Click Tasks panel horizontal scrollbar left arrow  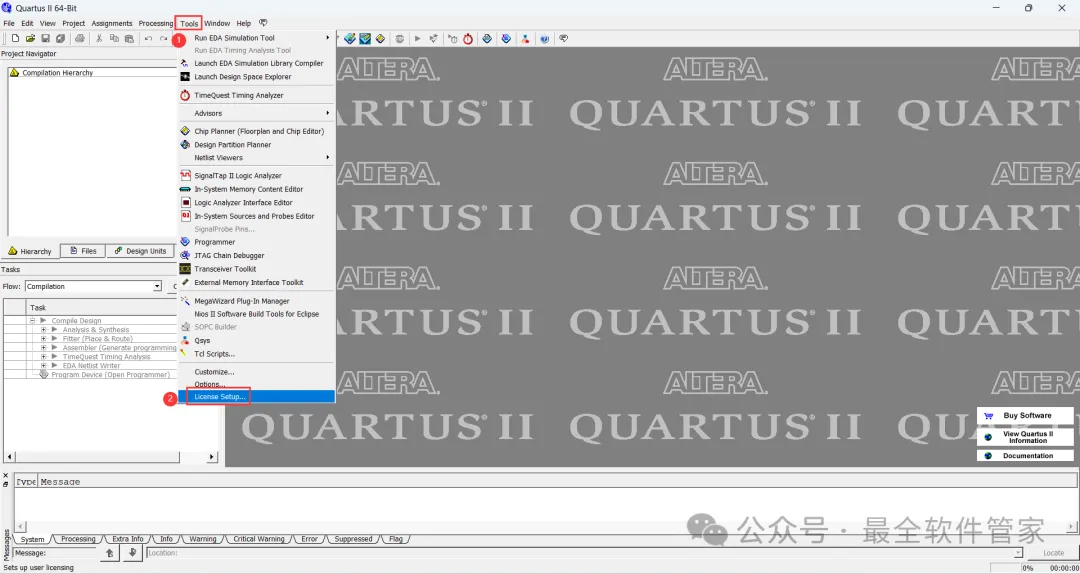pos(9,457)
